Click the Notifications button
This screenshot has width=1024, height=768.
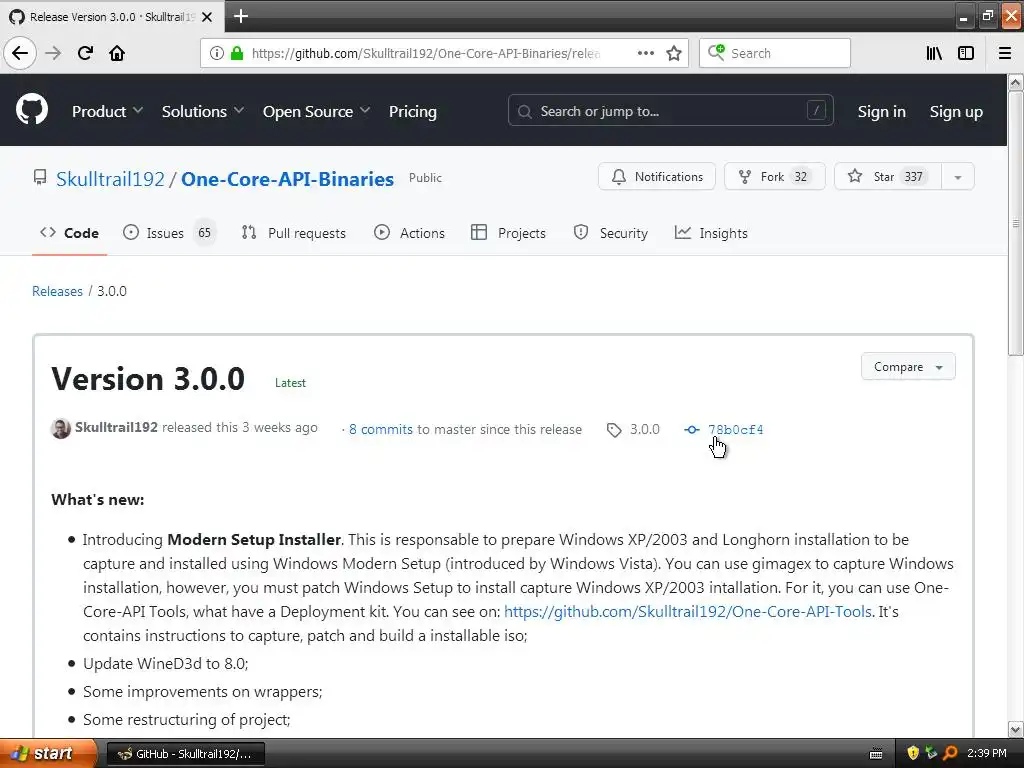(656, 177)
